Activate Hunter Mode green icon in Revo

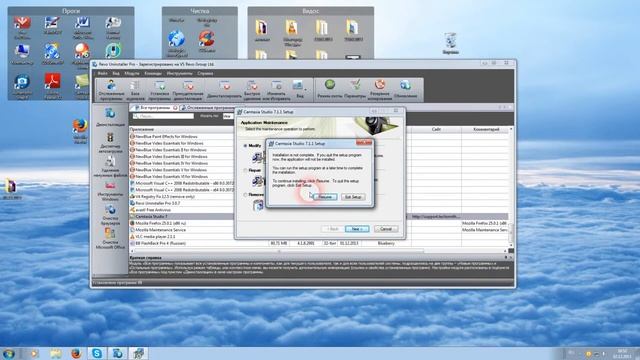click(330, 89)
